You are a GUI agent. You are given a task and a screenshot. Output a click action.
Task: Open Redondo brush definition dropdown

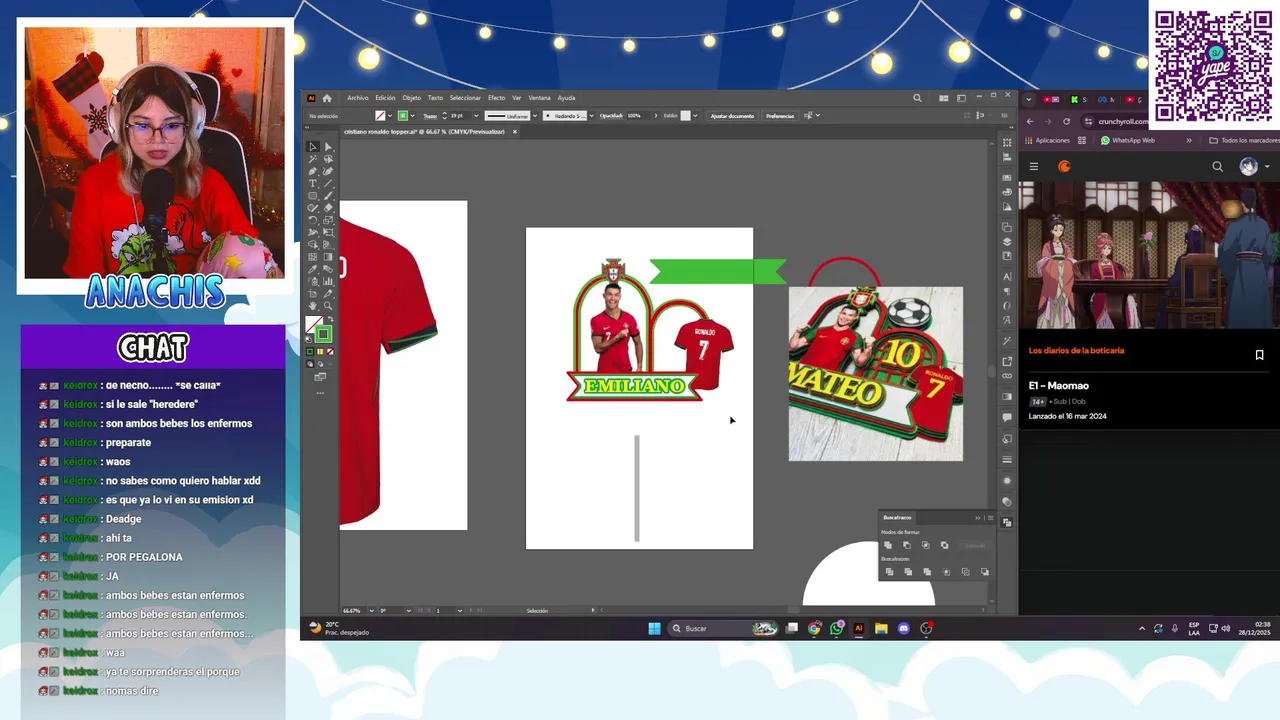592,115
